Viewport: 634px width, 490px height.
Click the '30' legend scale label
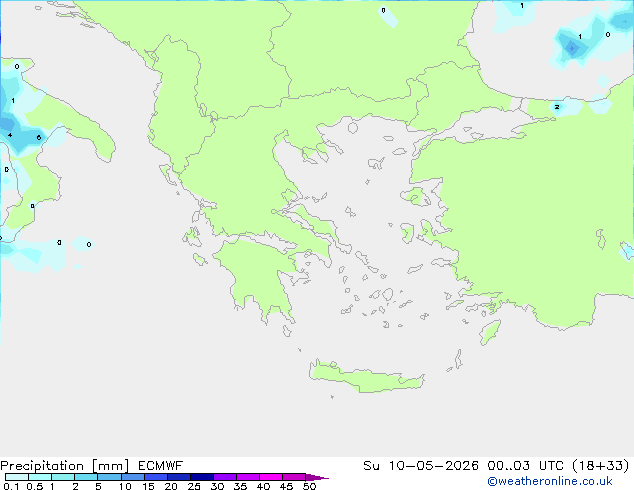coord(217,486)
